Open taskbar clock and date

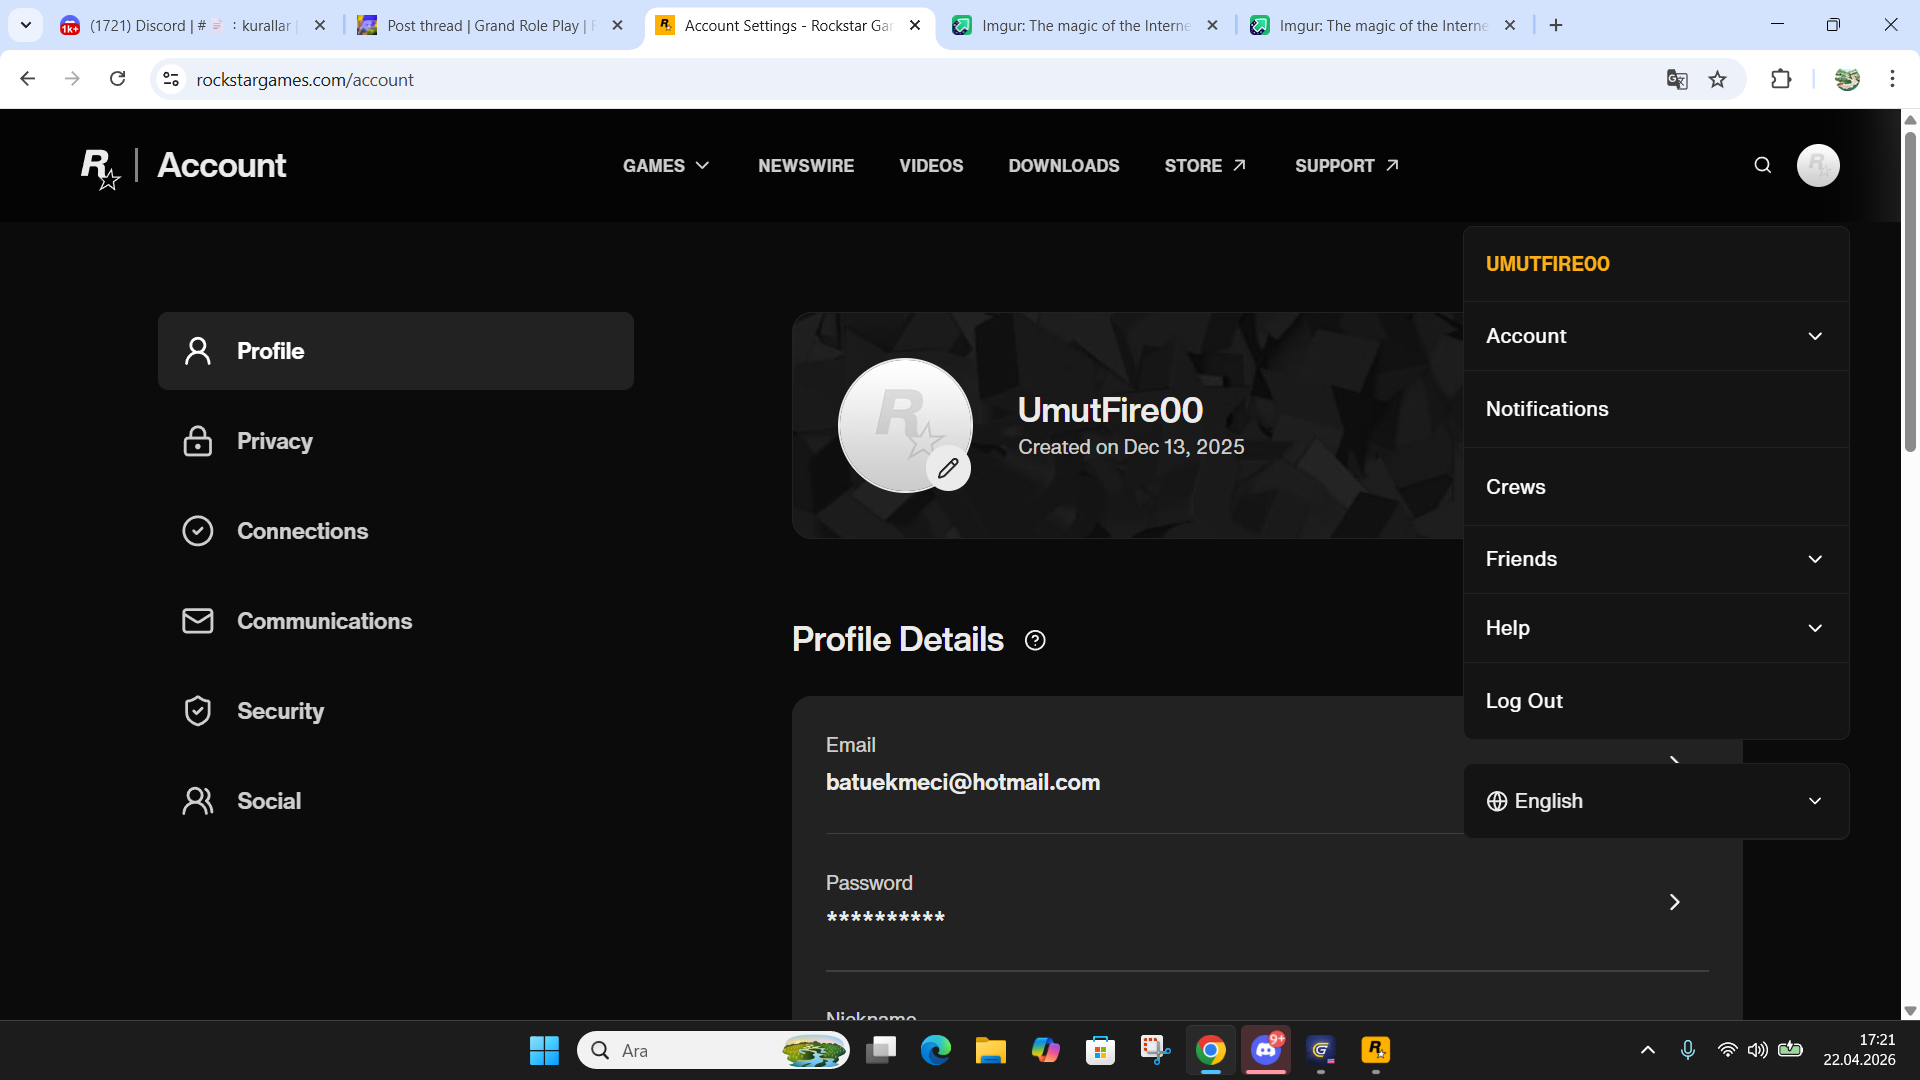coord(1859,1050)
